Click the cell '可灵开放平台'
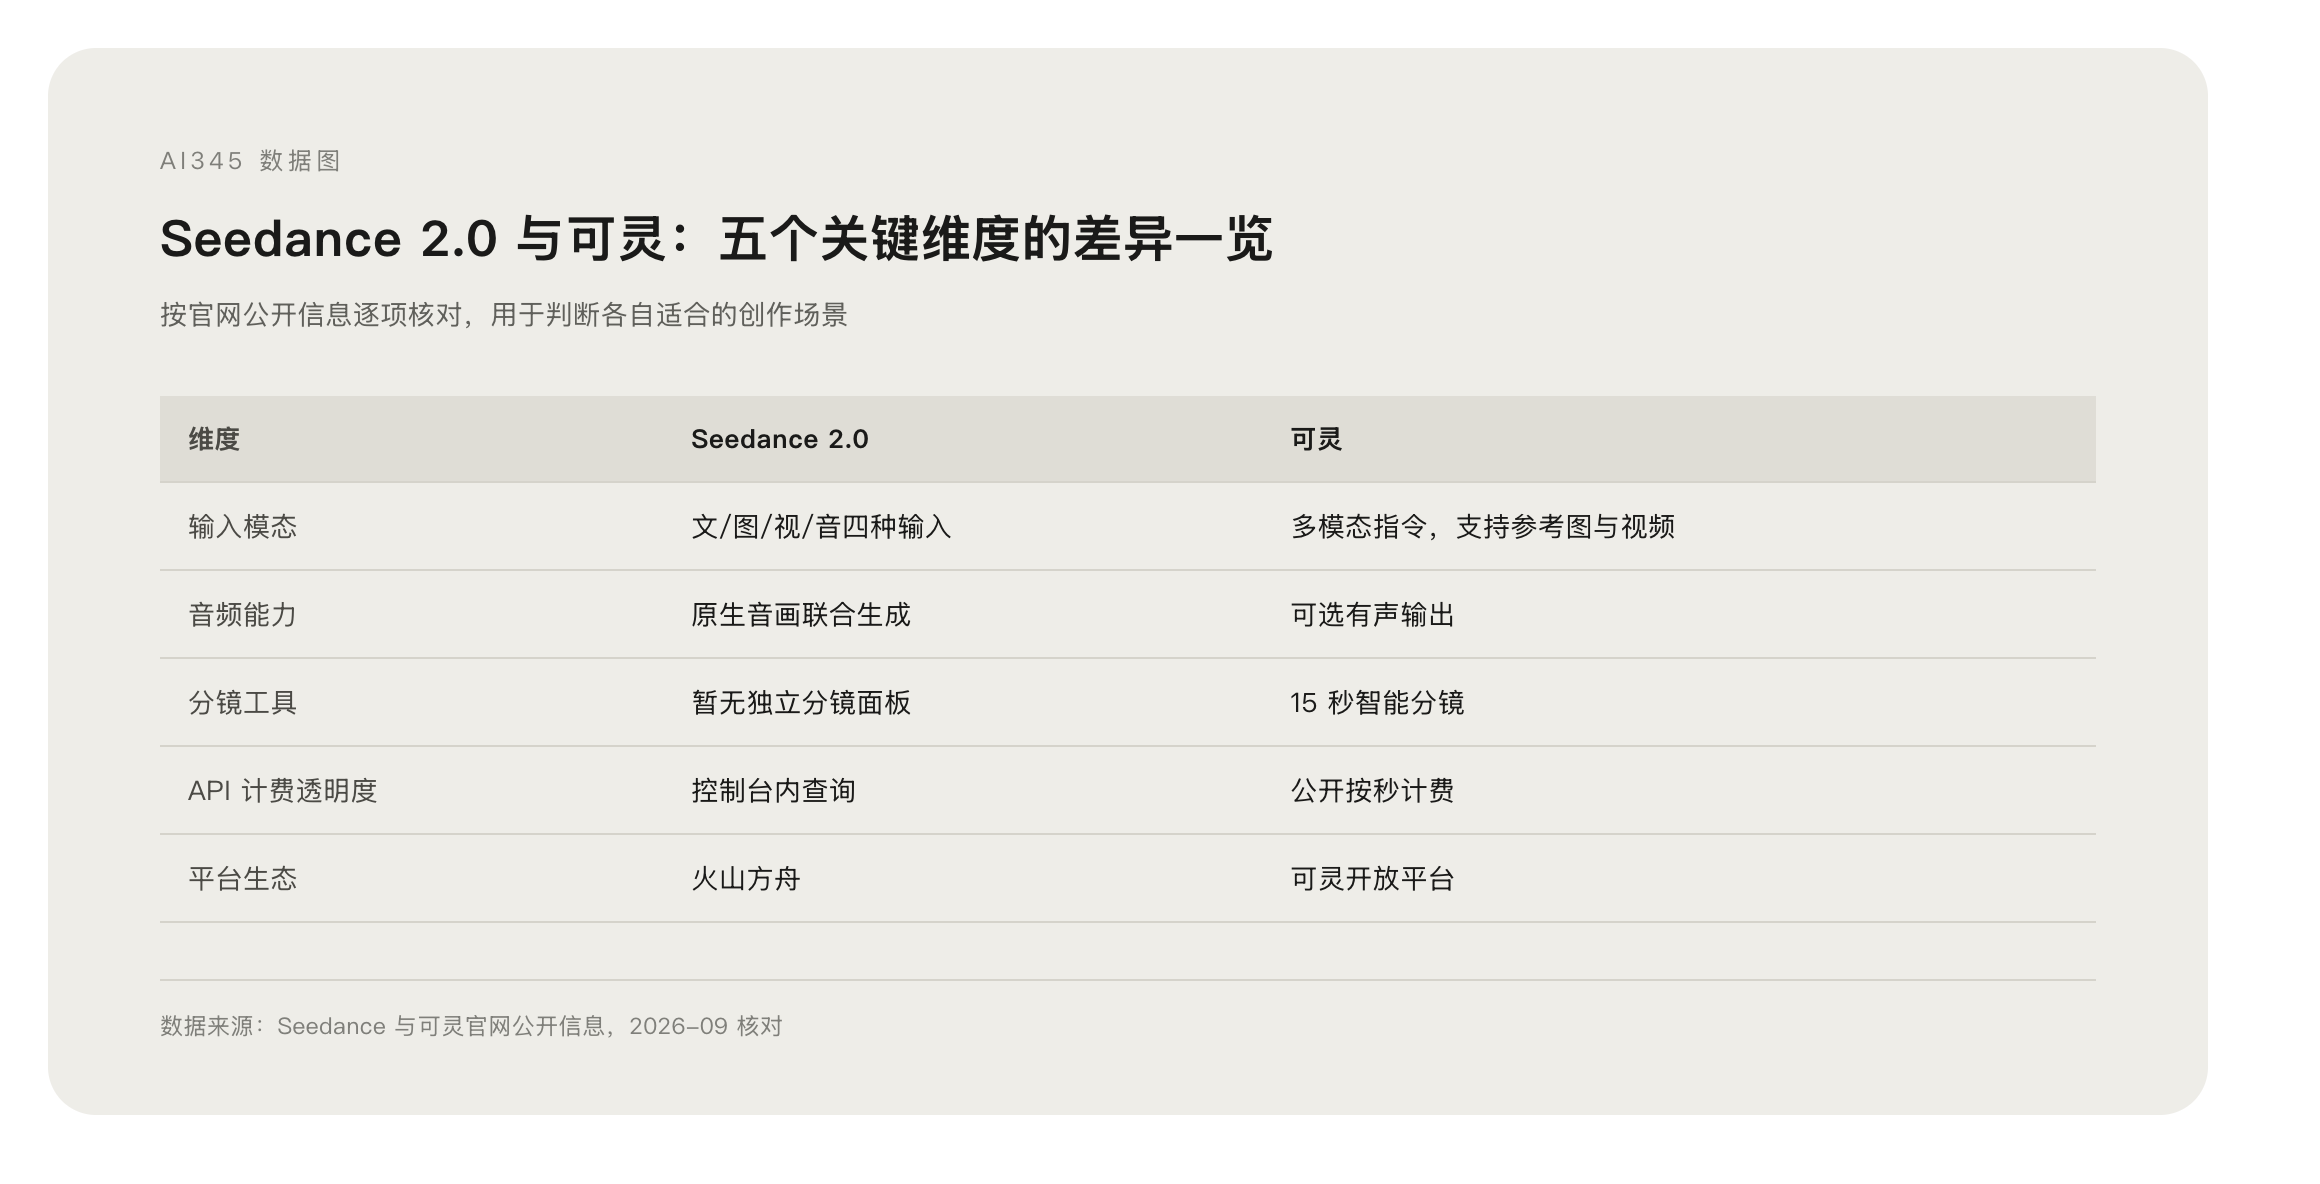Image resolution: width=2320 pixels, height=1184 pixels. [1373, 879]
